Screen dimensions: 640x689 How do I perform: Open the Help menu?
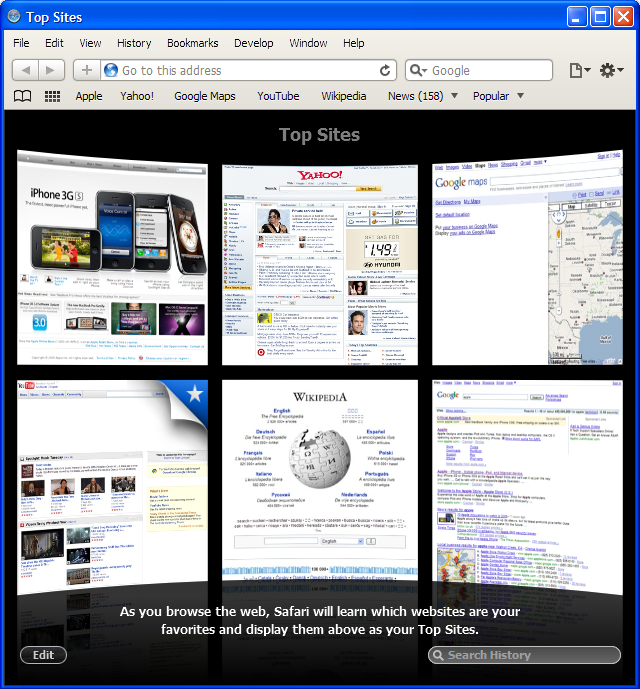coord(353,43)
